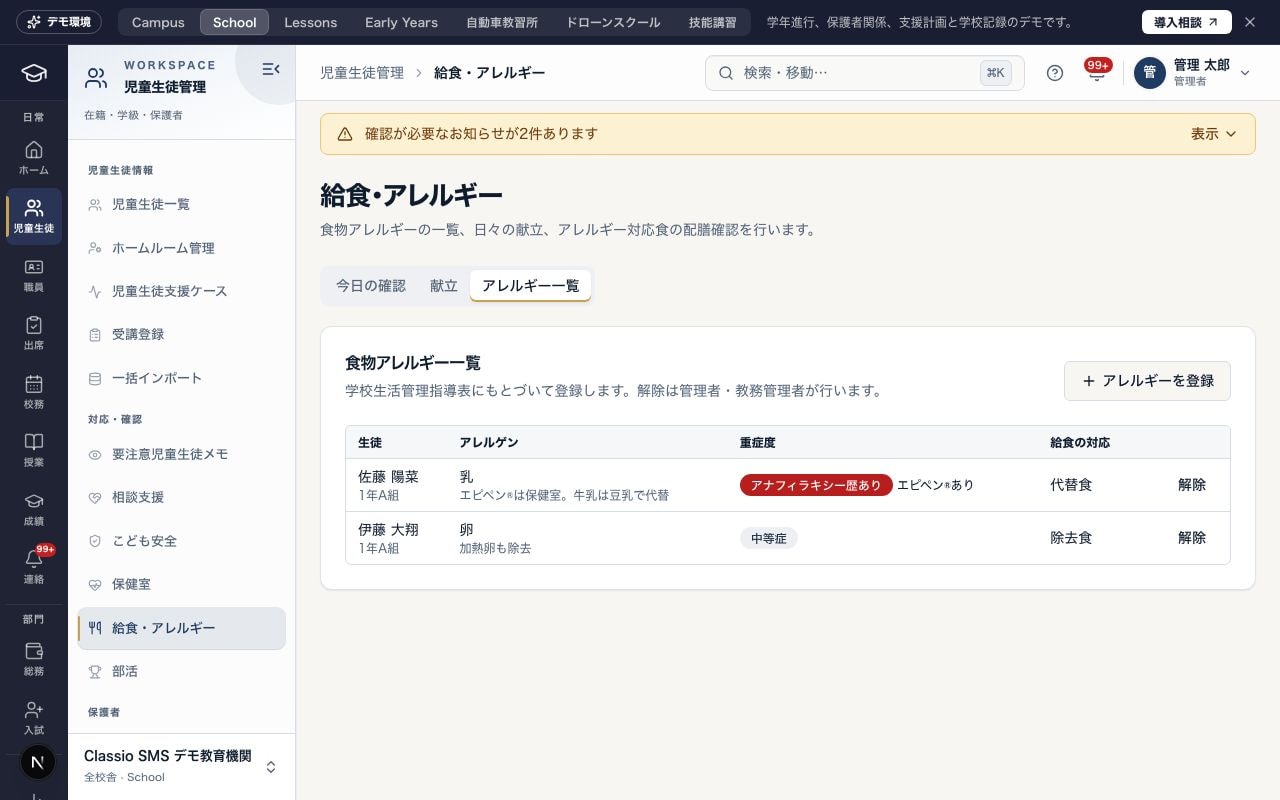Expand the 表示 notice dropdown
The image size is (1280, 800).
click(x=1213, y=134)
